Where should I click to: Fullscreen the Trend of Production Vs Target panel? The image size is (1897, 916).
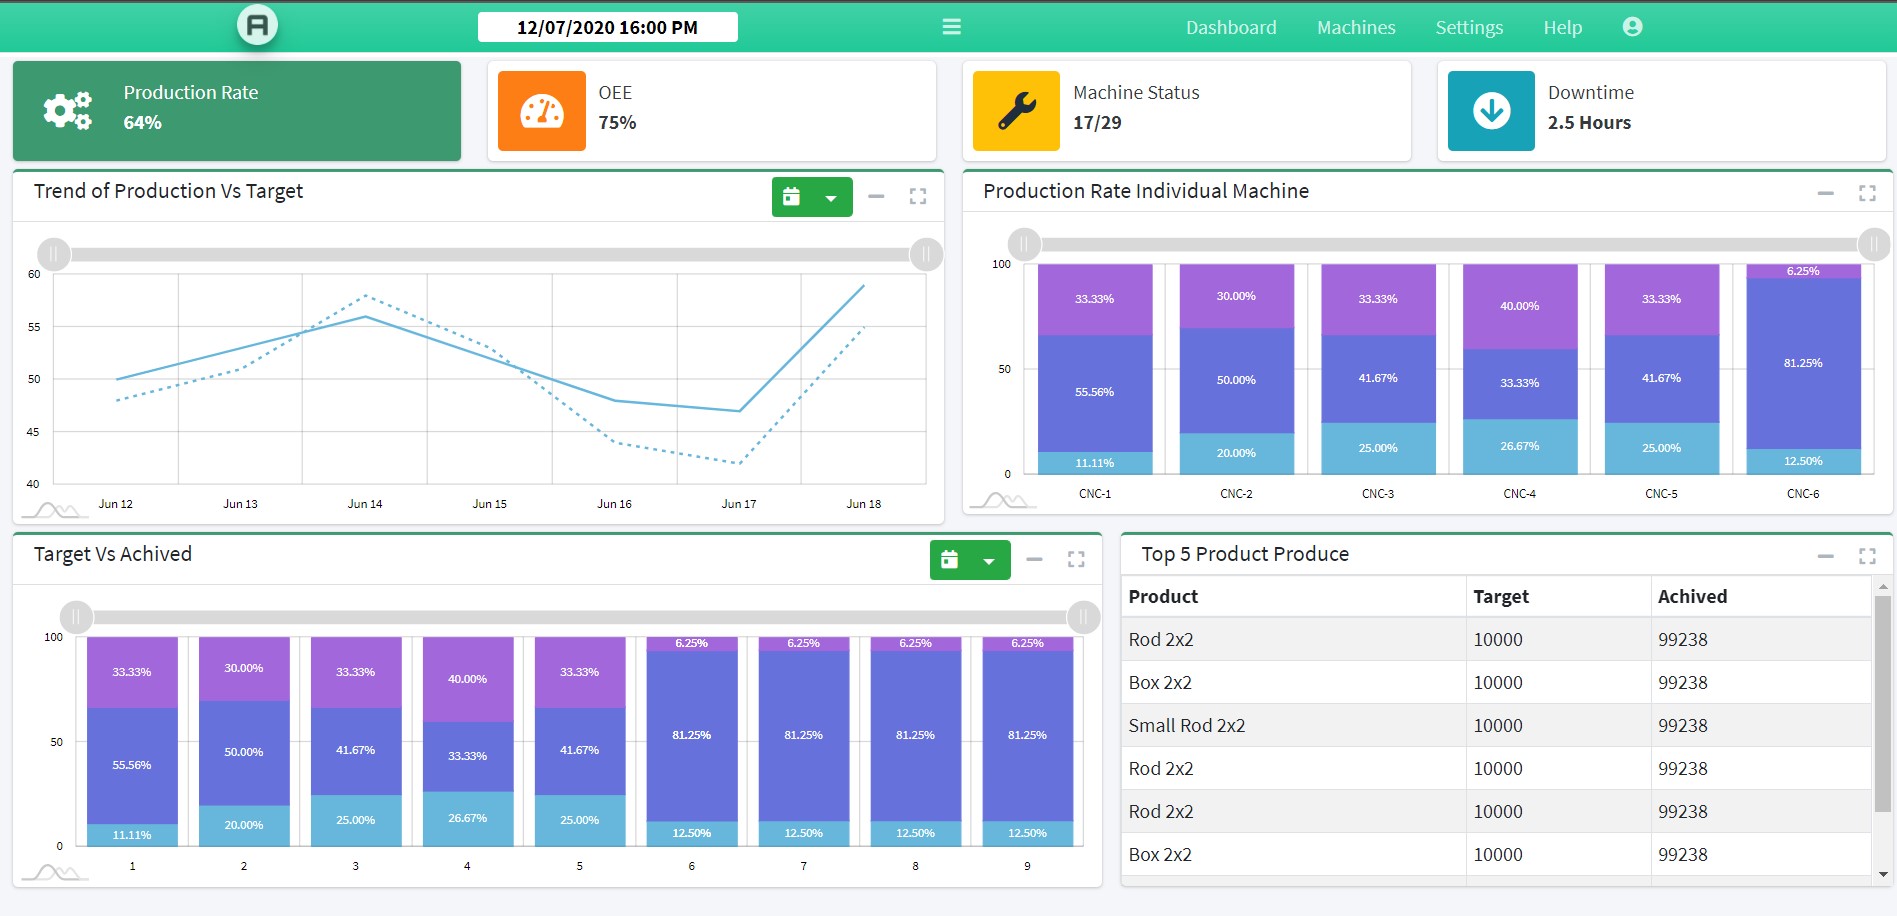(917, 197)
